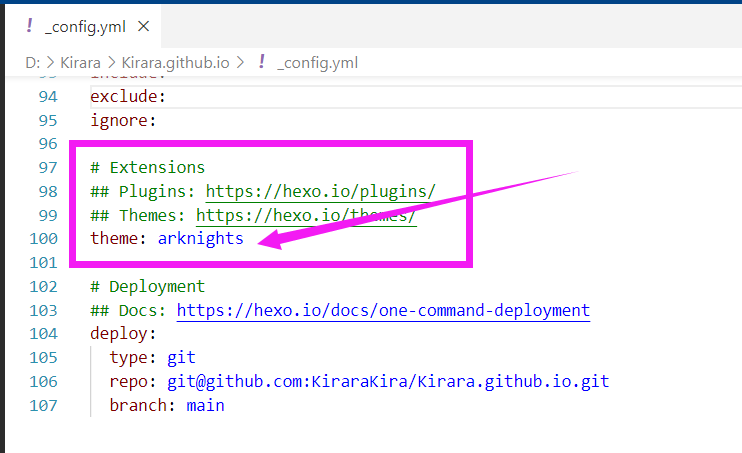The height and width of the screenshot is (453, 742).
Task: Click the _config.yml breadcrumb item
Action: tap(318, 63)
